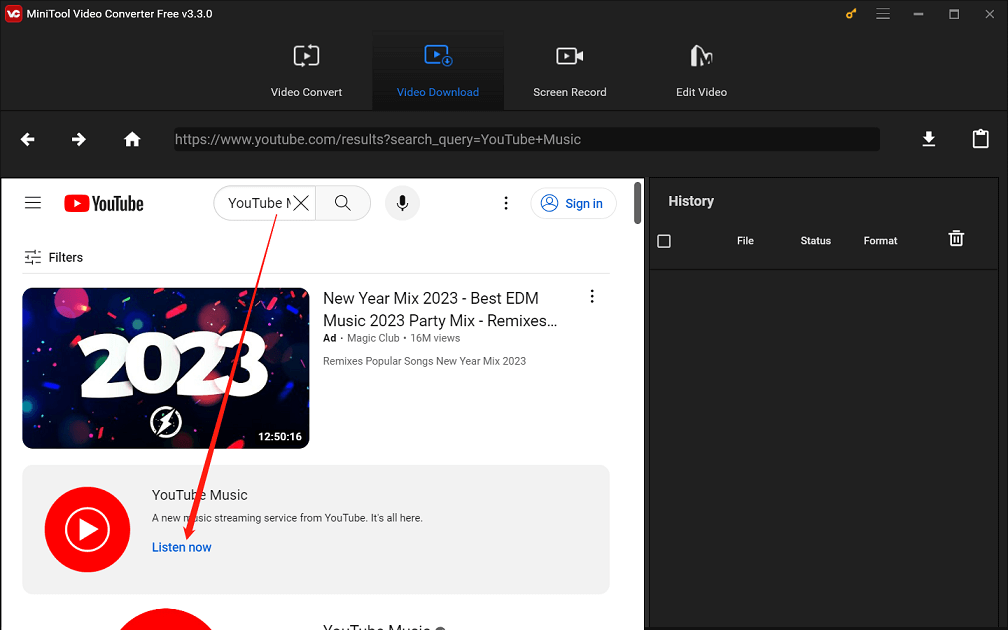The height and width of the screenshot is (630, 1008).
Task: Click the 16M views text
Action: tap(435, 338)
